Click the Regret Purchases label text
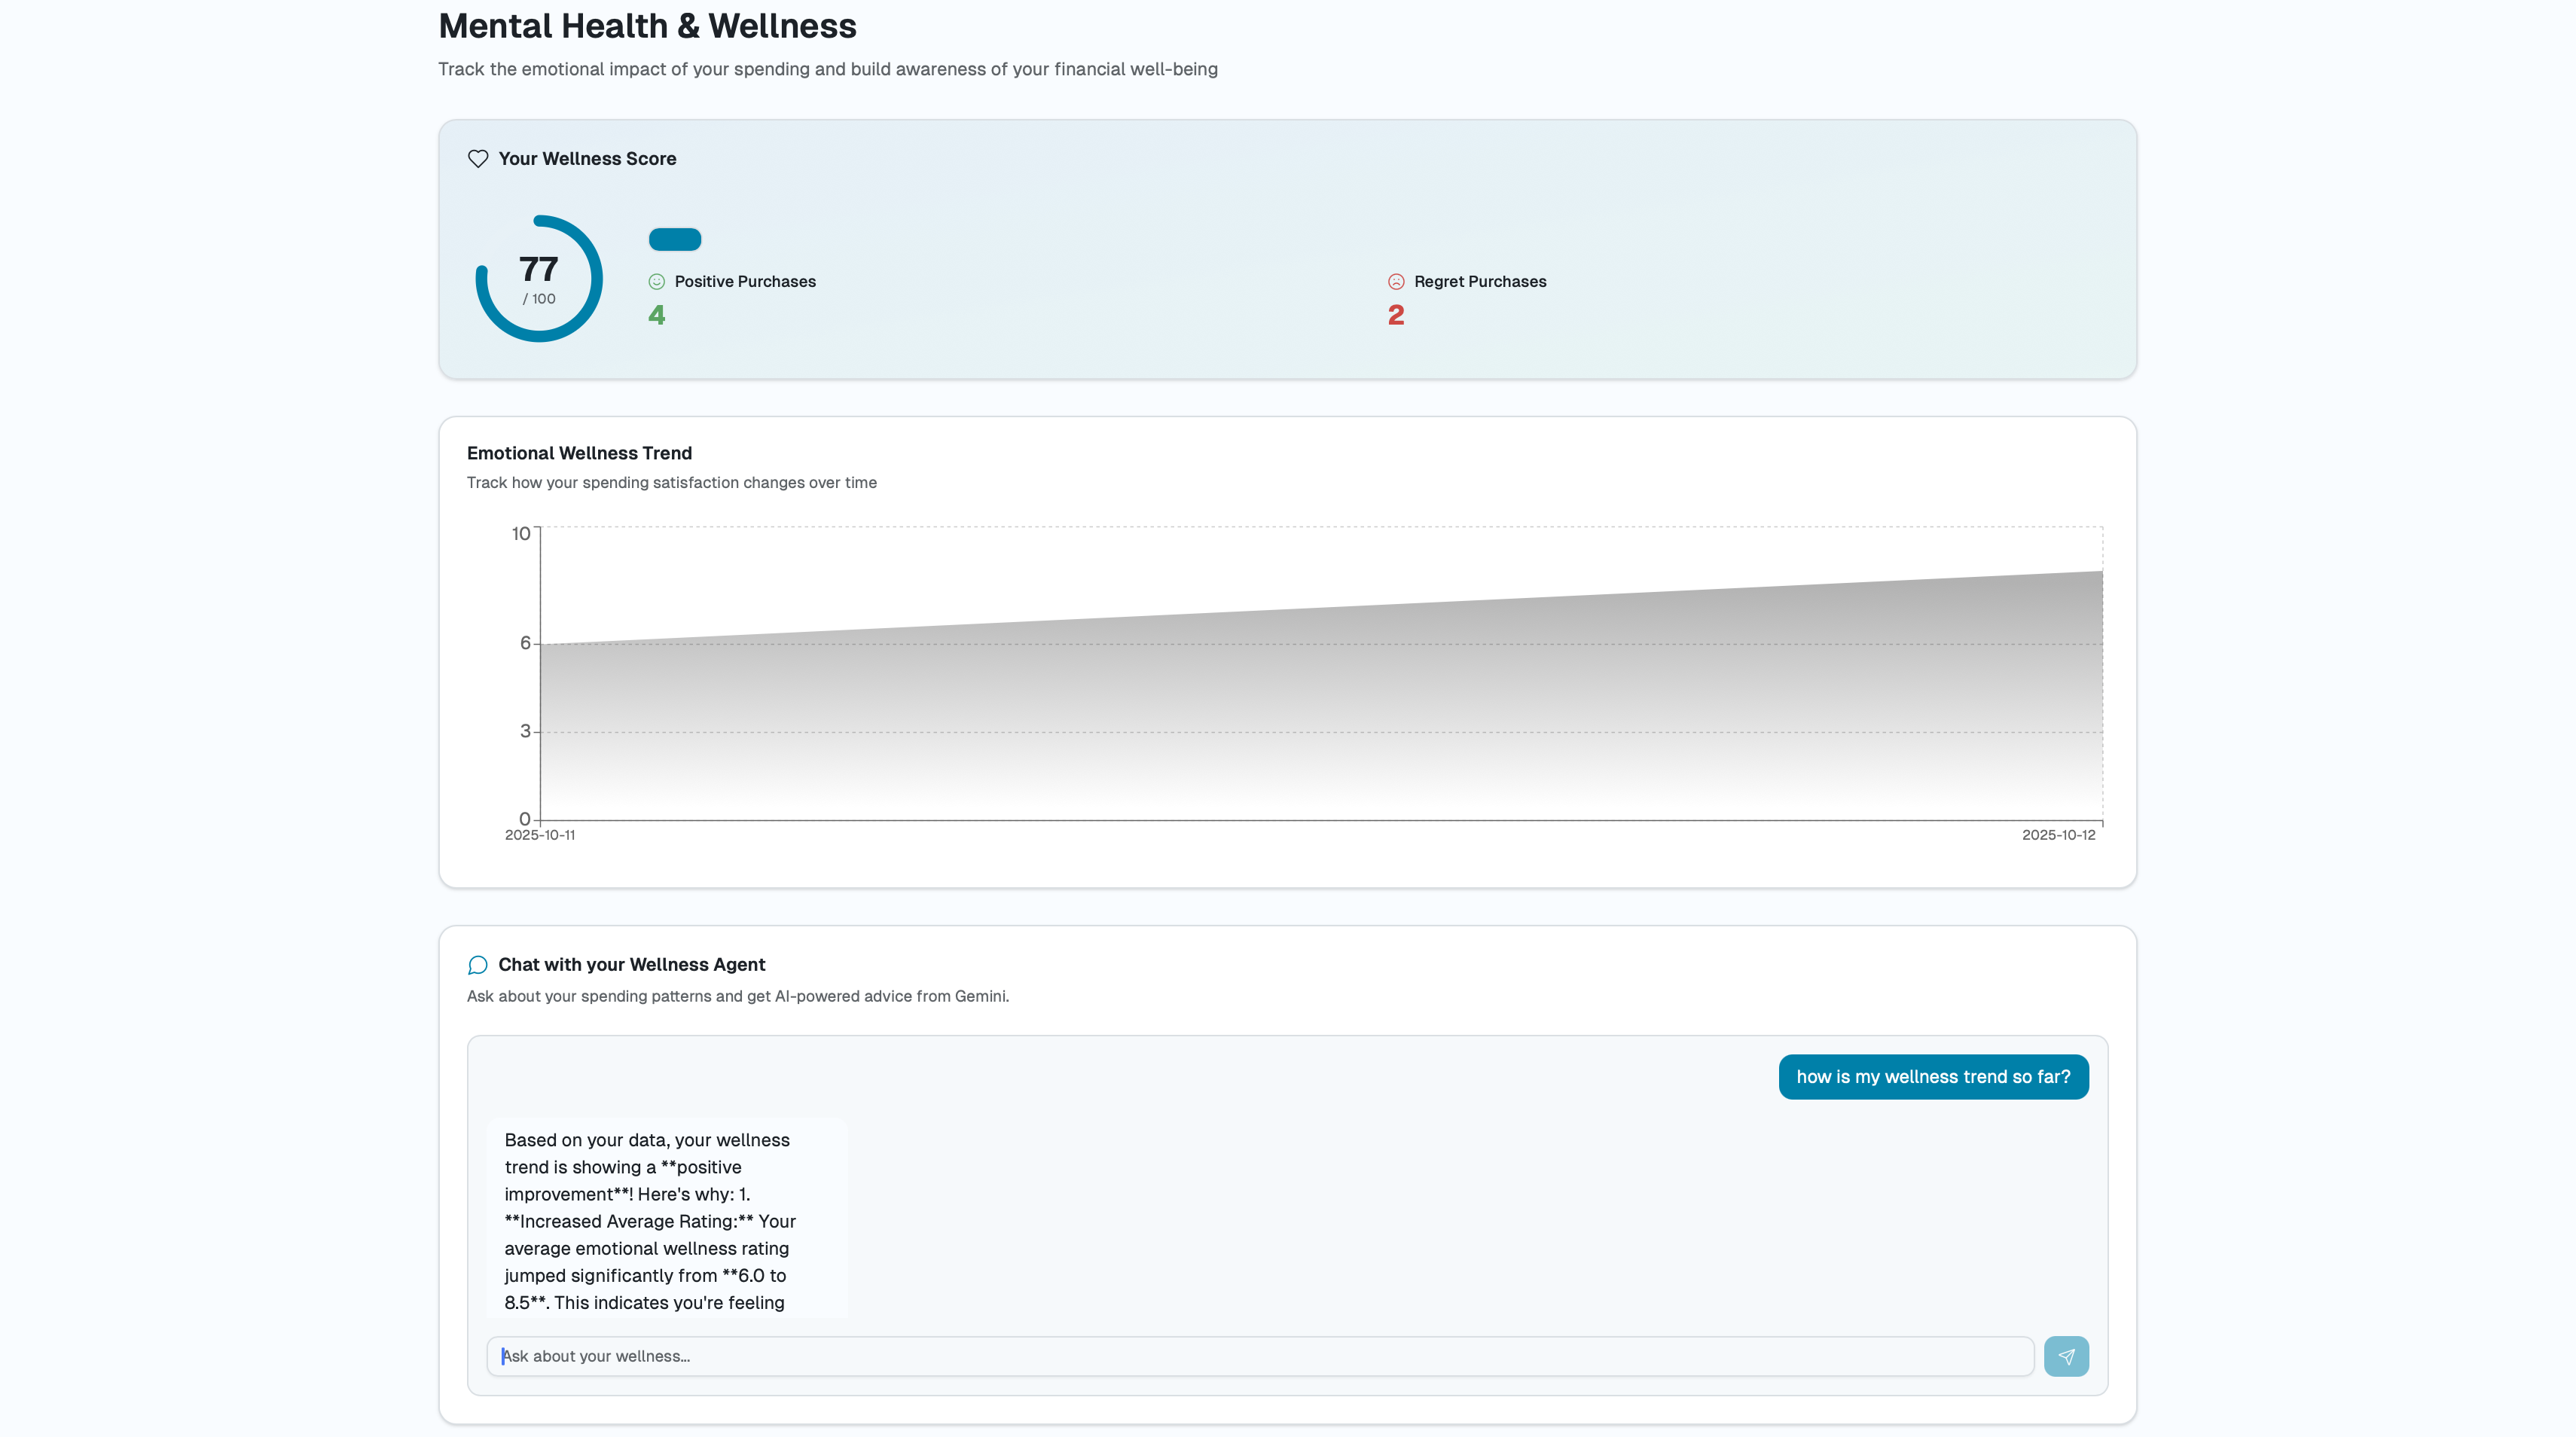Image resolution: width=2576 pixels, height=1437 pixels. [1480, 282]
